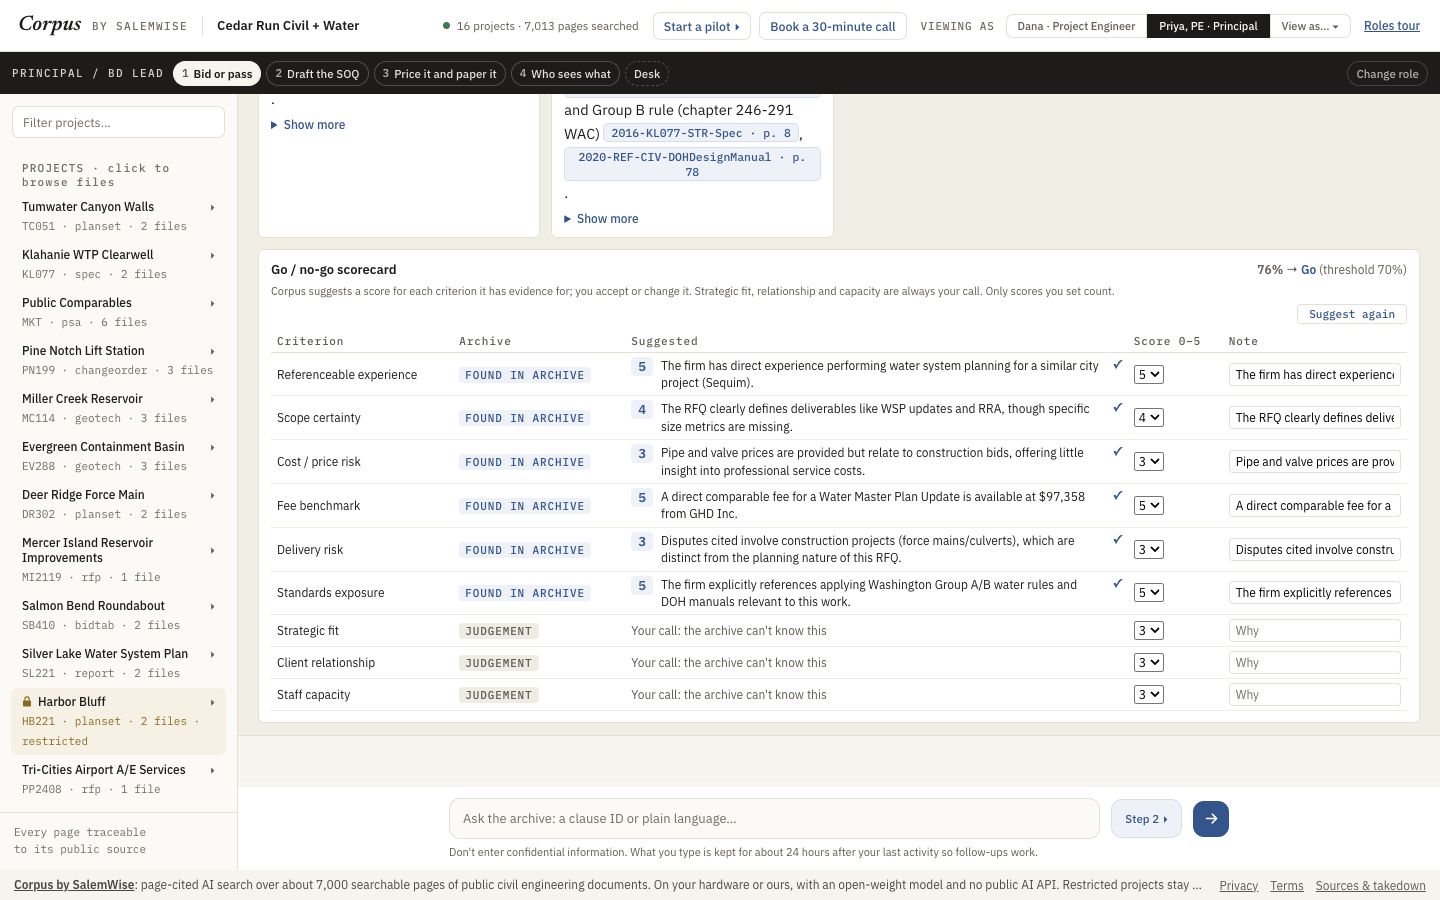
Task: Expand Show more under the WAC citation
Action: [x=601, y=219]
